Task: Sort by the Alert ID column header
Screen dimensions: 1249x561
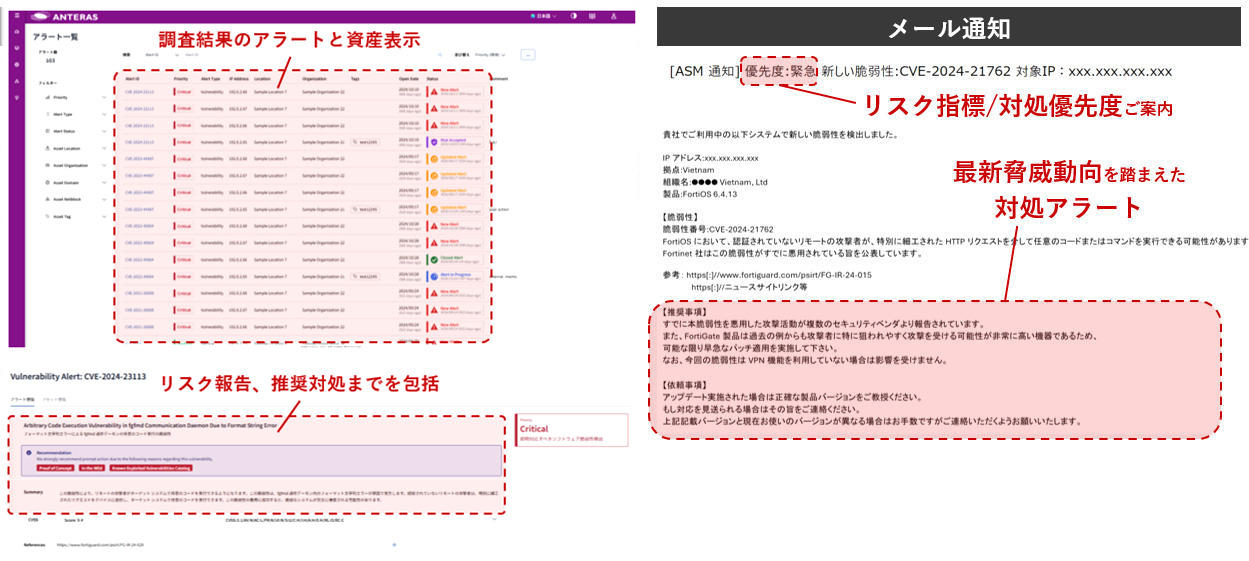Action: [x=133, y=77]
